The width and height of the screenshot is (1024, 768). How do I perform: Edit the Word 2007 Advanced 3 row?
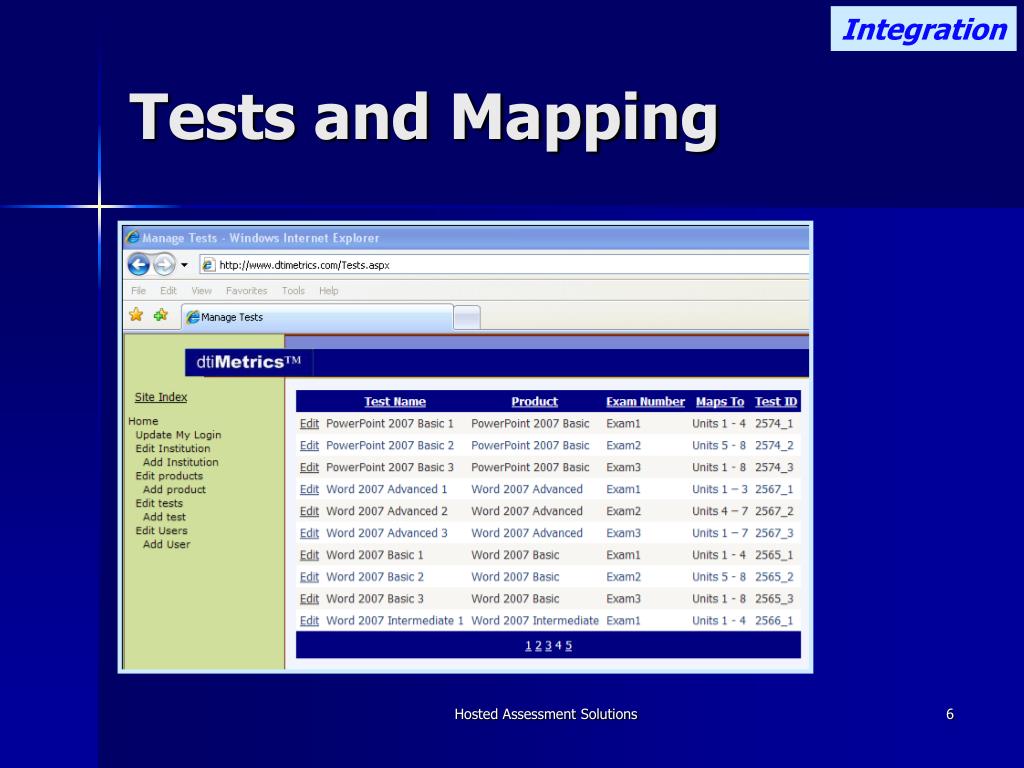309,534
